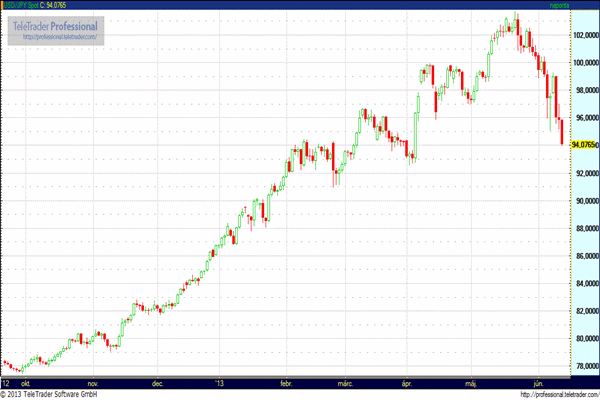Click the 'ápr.' label on the time axis

click(x=406, y=381)
